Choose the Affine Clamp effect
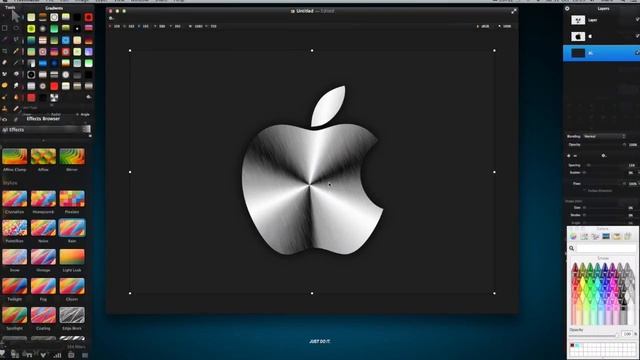The image size is (640, 360). pos(15,156)
